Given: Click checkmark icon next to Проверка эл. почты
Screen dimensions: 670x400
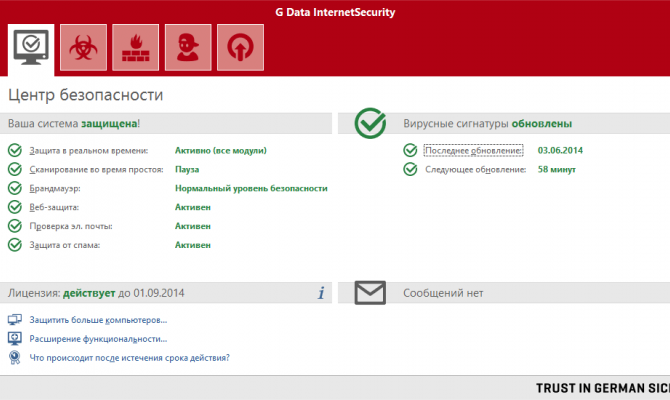Looking at the screenshot, I should [15, 226].
